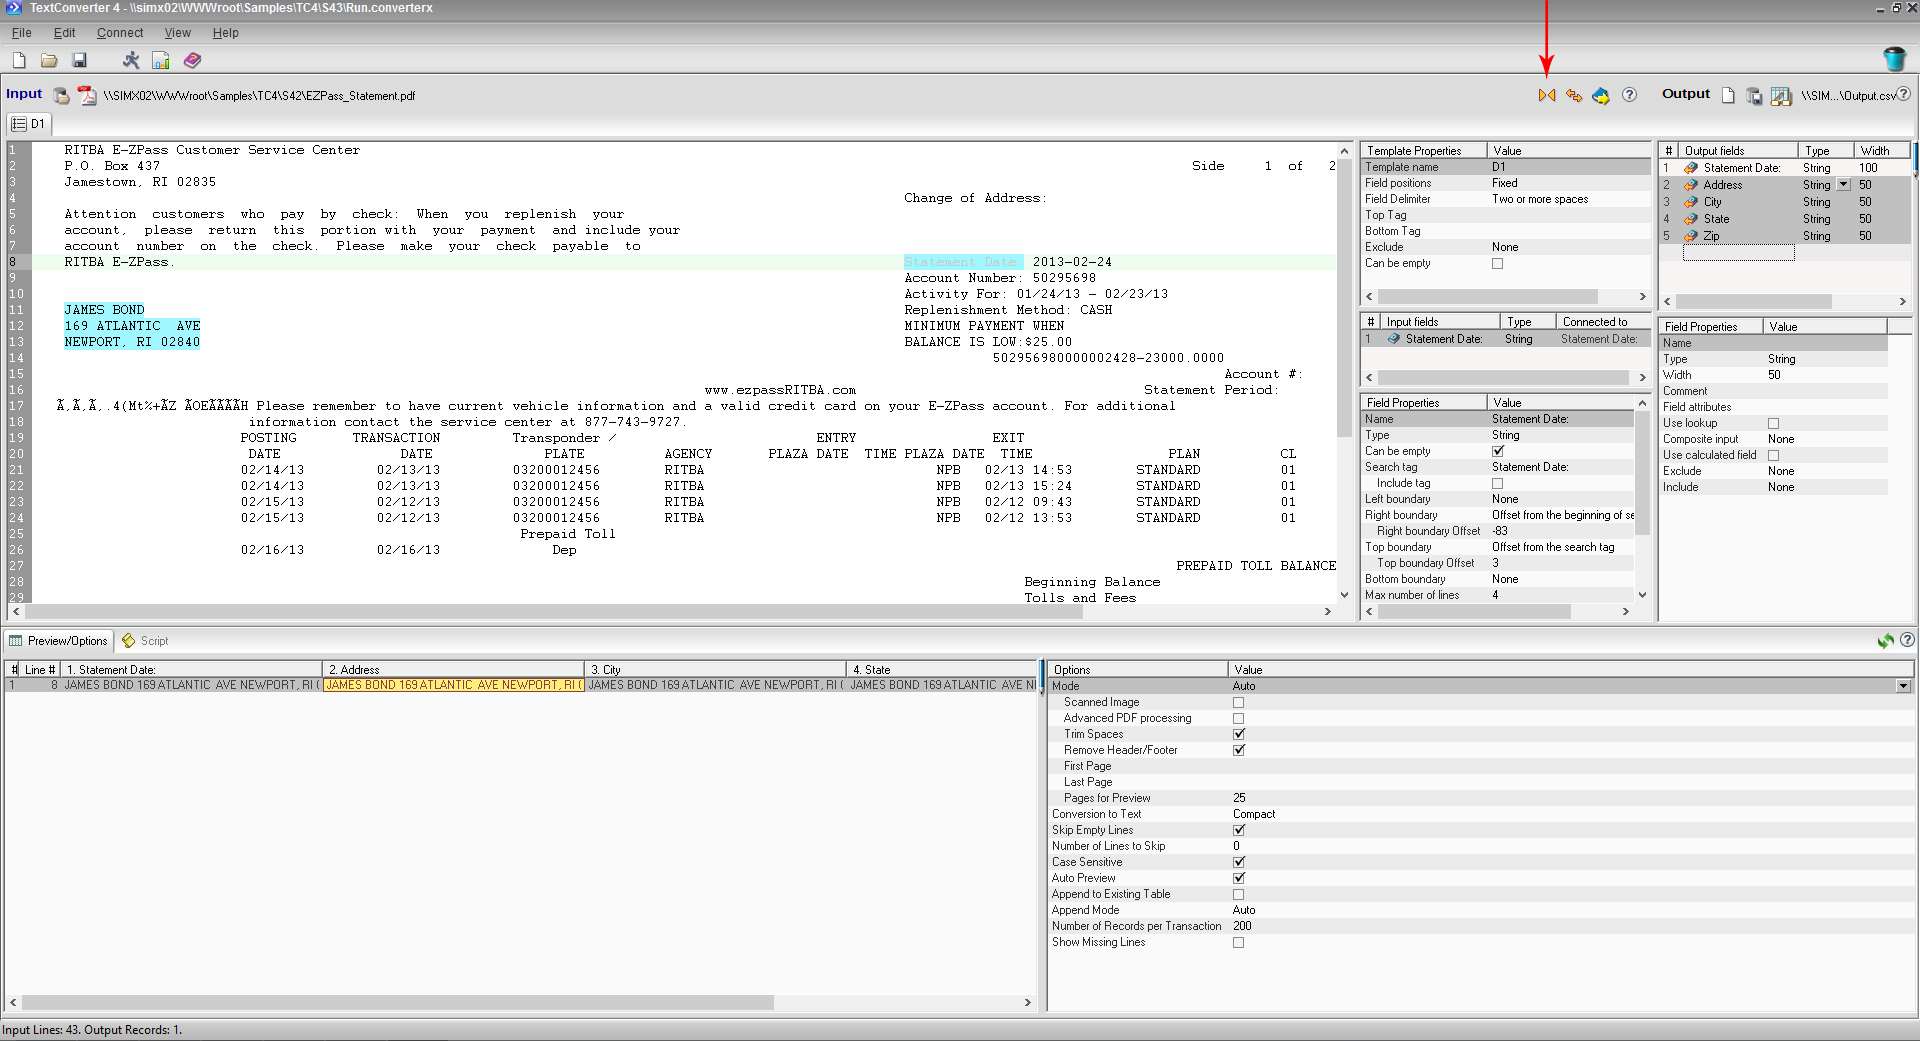Screen dimensions: 1920x1041
Task: Click Statement Date input field icon
Action: (x=1394, y=339)
